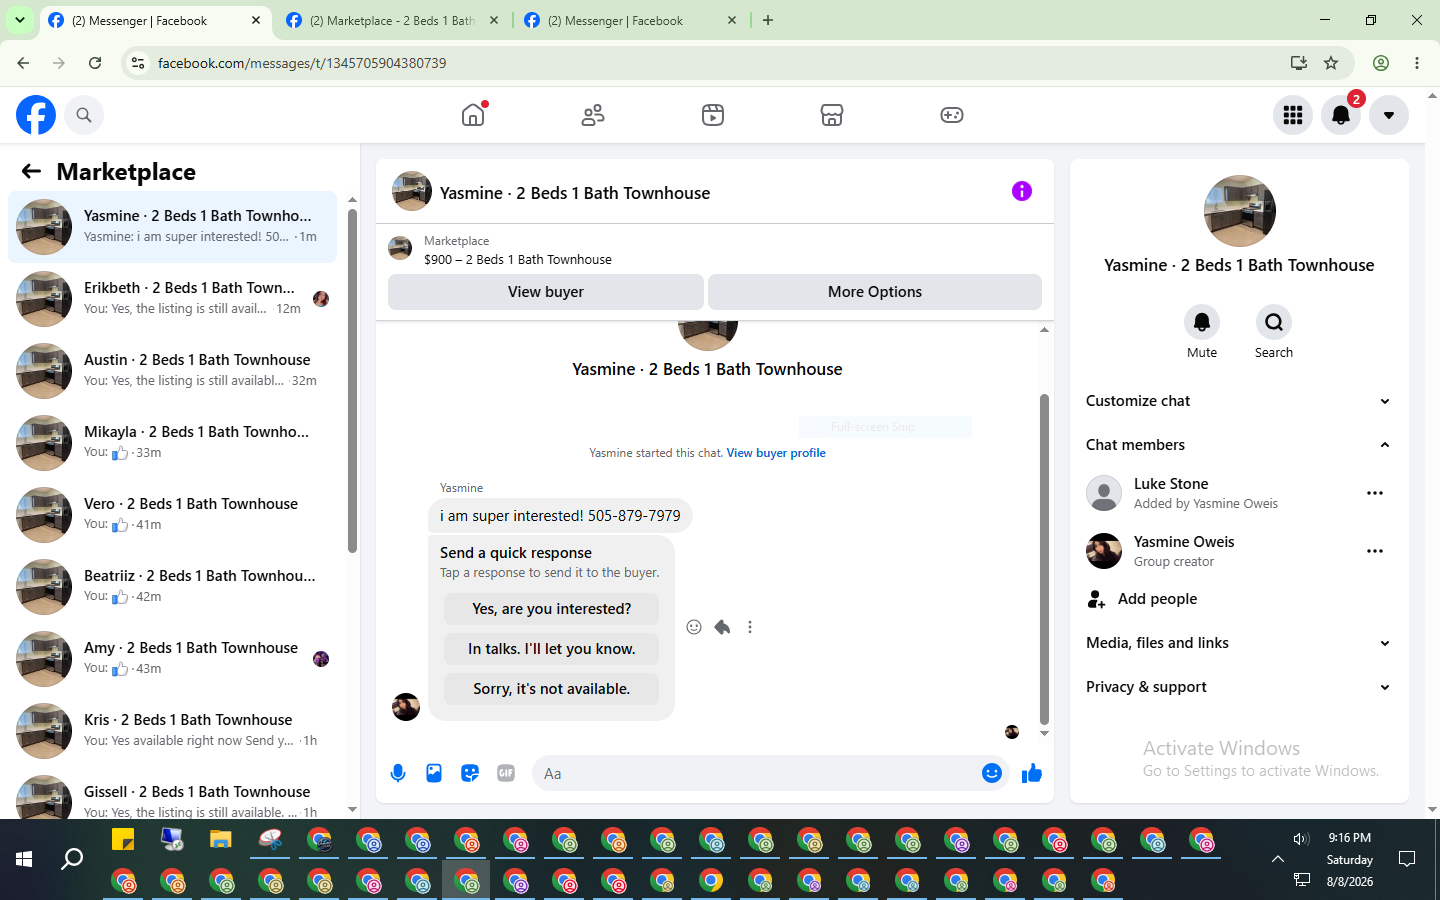Image resolution: width=1440 pixels, height=900 pixels.
Task: Open Chrome profile icon
Action: (1381, 63)
